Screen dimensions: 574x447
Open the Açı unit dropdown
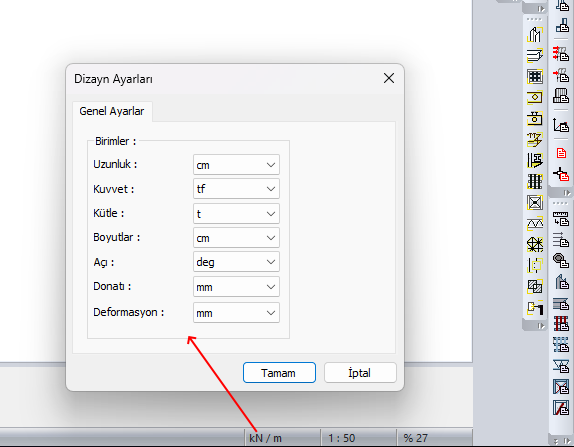tap(236, 262)
